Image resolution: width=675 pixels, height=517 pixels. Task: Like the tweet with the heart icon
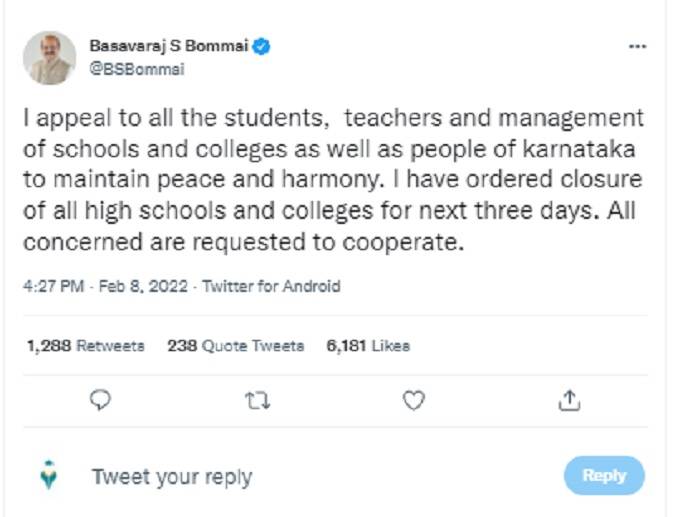[x=413, y=400]
